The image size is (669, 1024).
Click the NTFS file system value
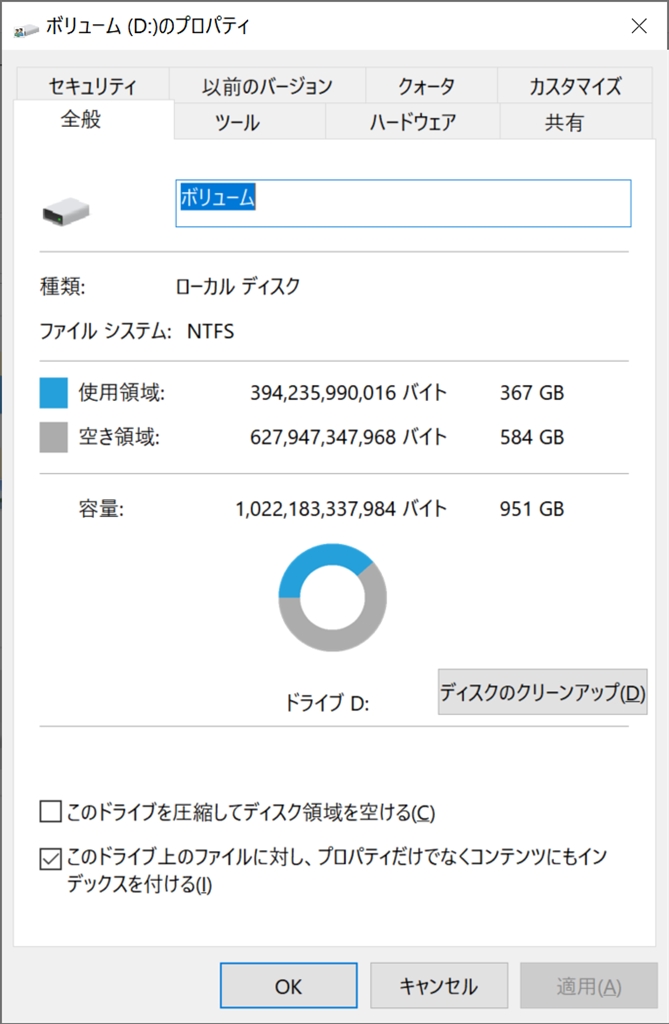[210, 331]
